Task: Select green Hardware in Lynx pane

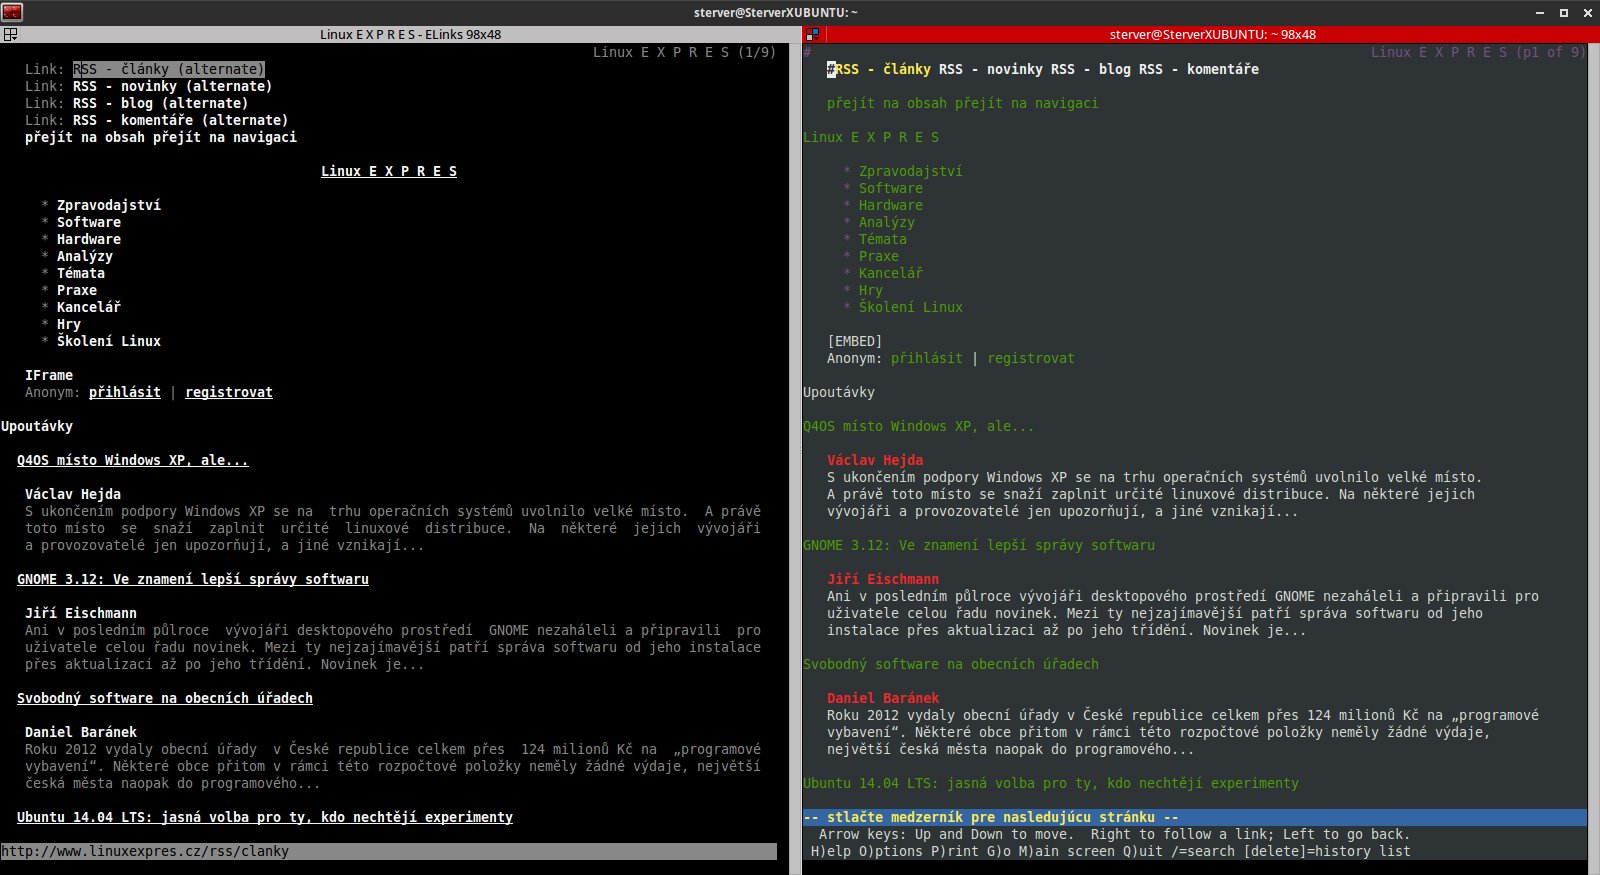Action: coord(891,205)
